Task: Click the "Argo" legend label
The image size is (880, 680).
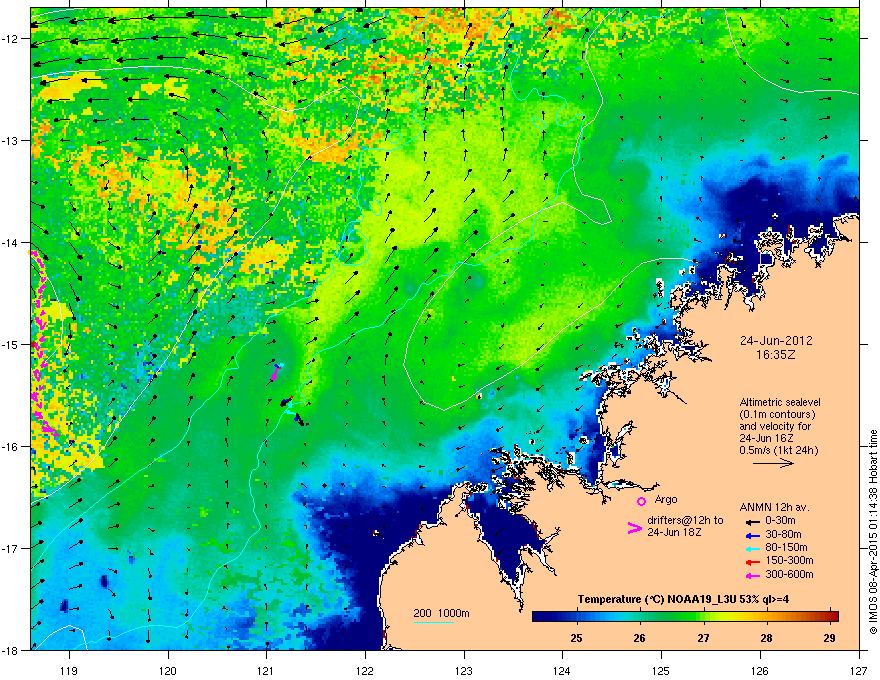Action: pos(666,499)
